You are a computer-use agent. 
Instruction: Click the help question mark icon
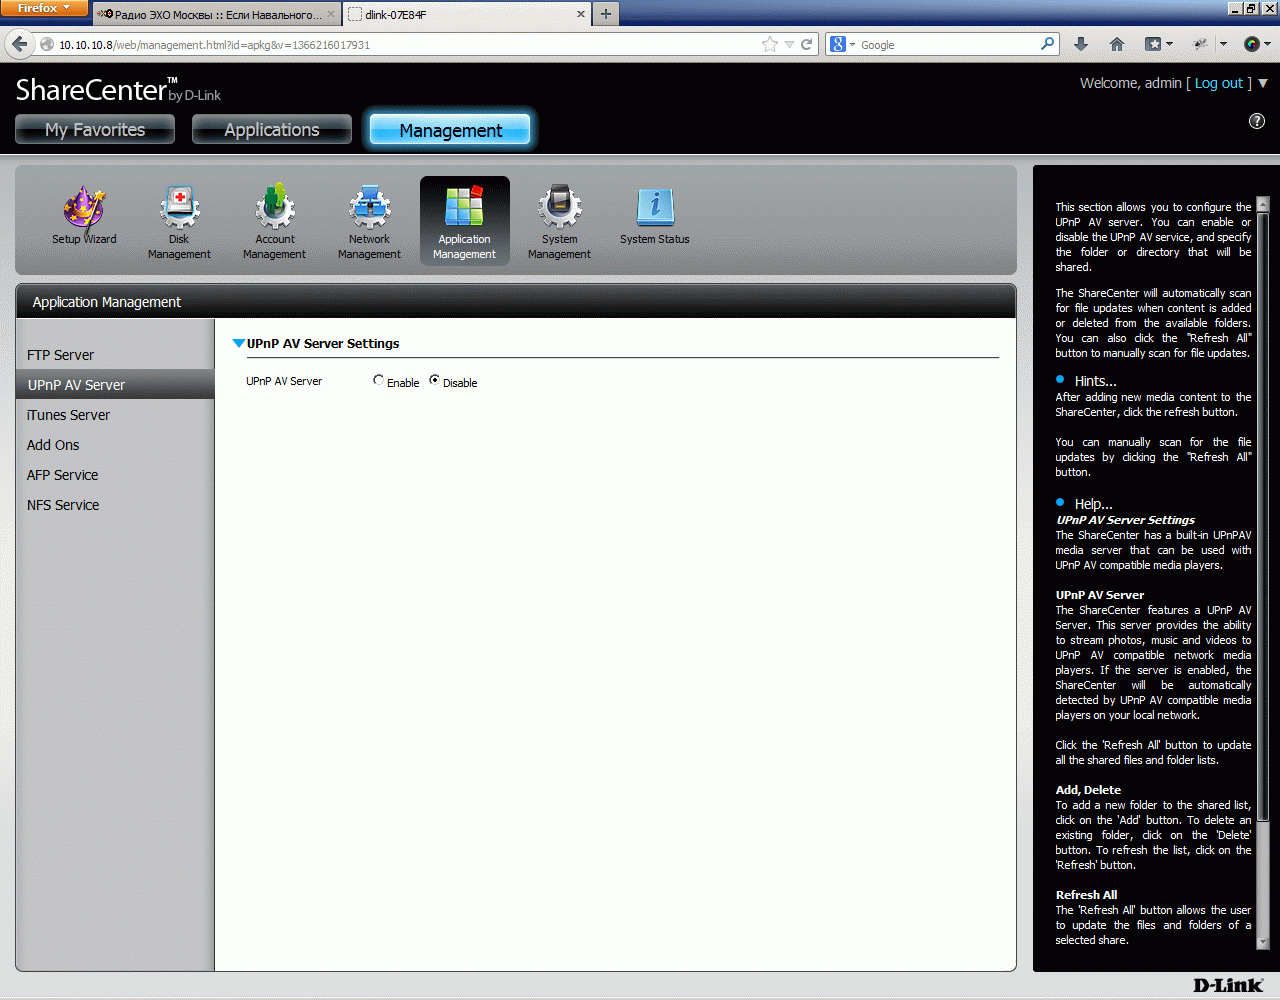pyautogui.click(x=1257, y=121)
